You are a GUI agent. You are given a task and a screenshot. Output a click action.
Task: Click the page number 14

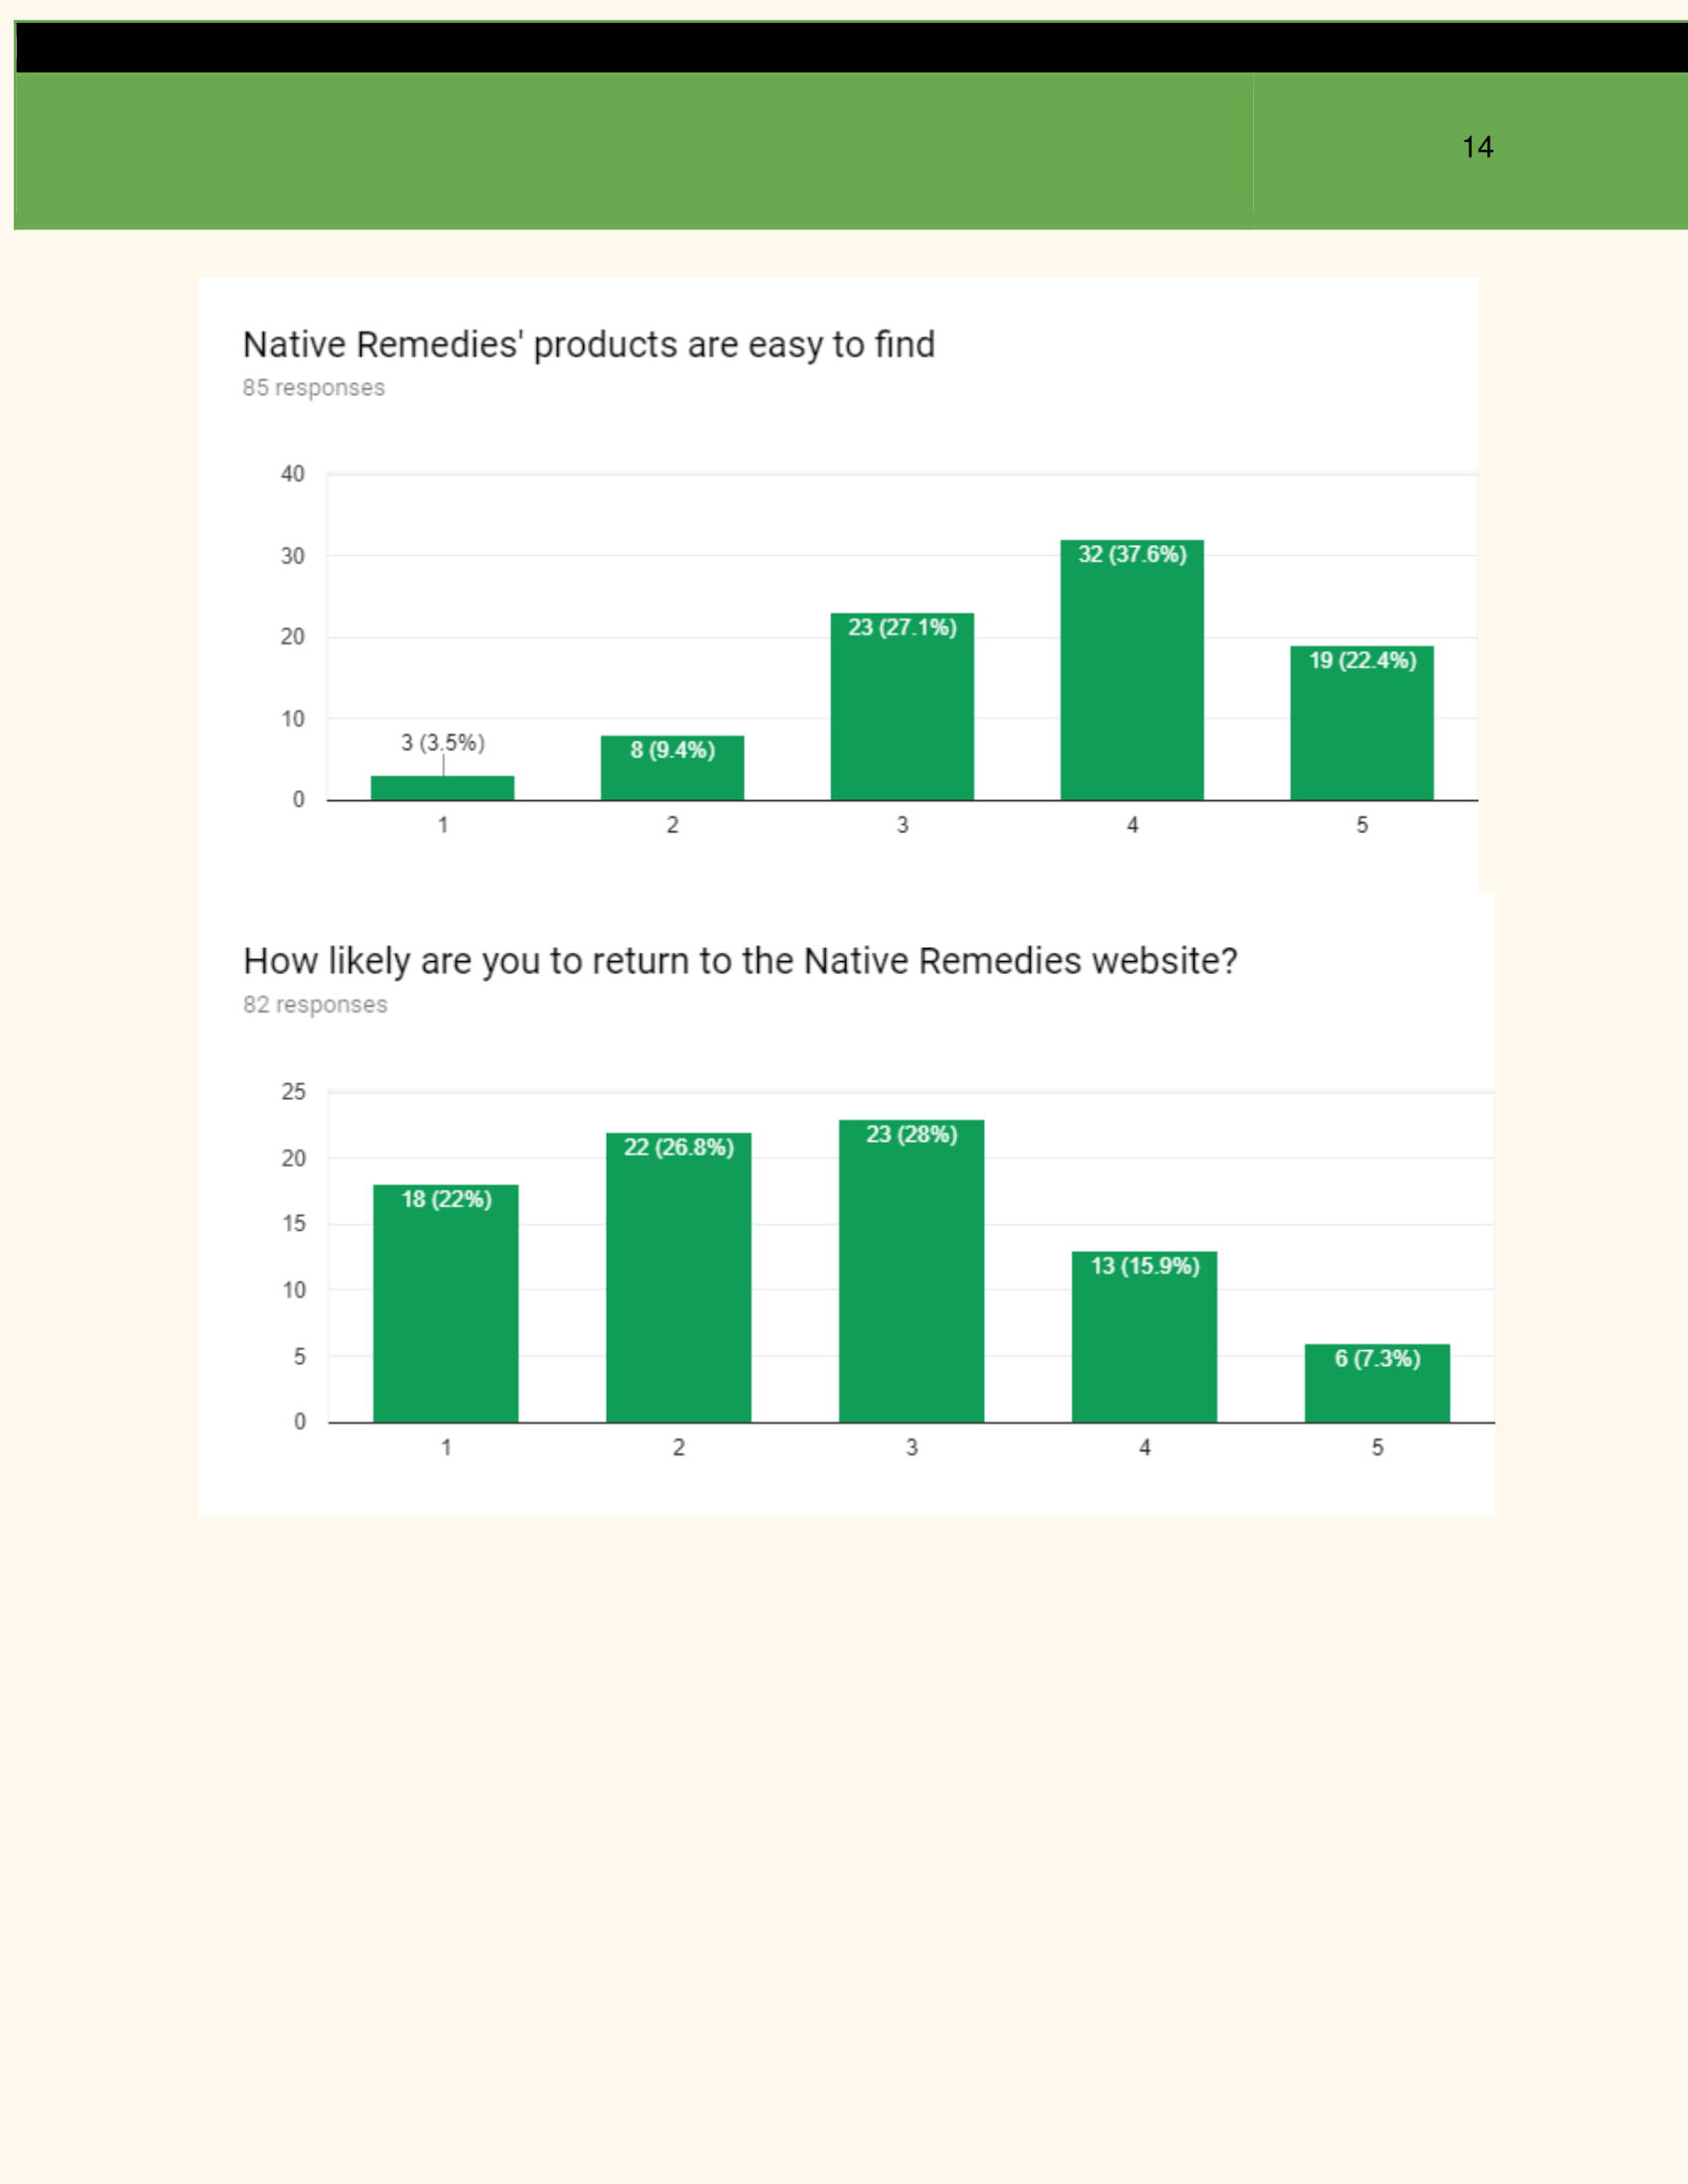pos(1477,148)
